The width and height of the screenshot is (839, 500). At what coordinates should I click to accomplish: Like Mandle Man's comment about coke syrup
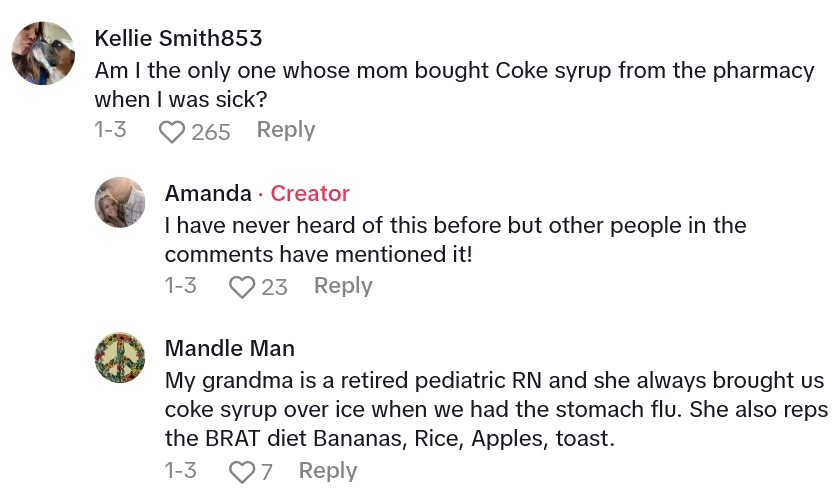[x=242, y=471]
